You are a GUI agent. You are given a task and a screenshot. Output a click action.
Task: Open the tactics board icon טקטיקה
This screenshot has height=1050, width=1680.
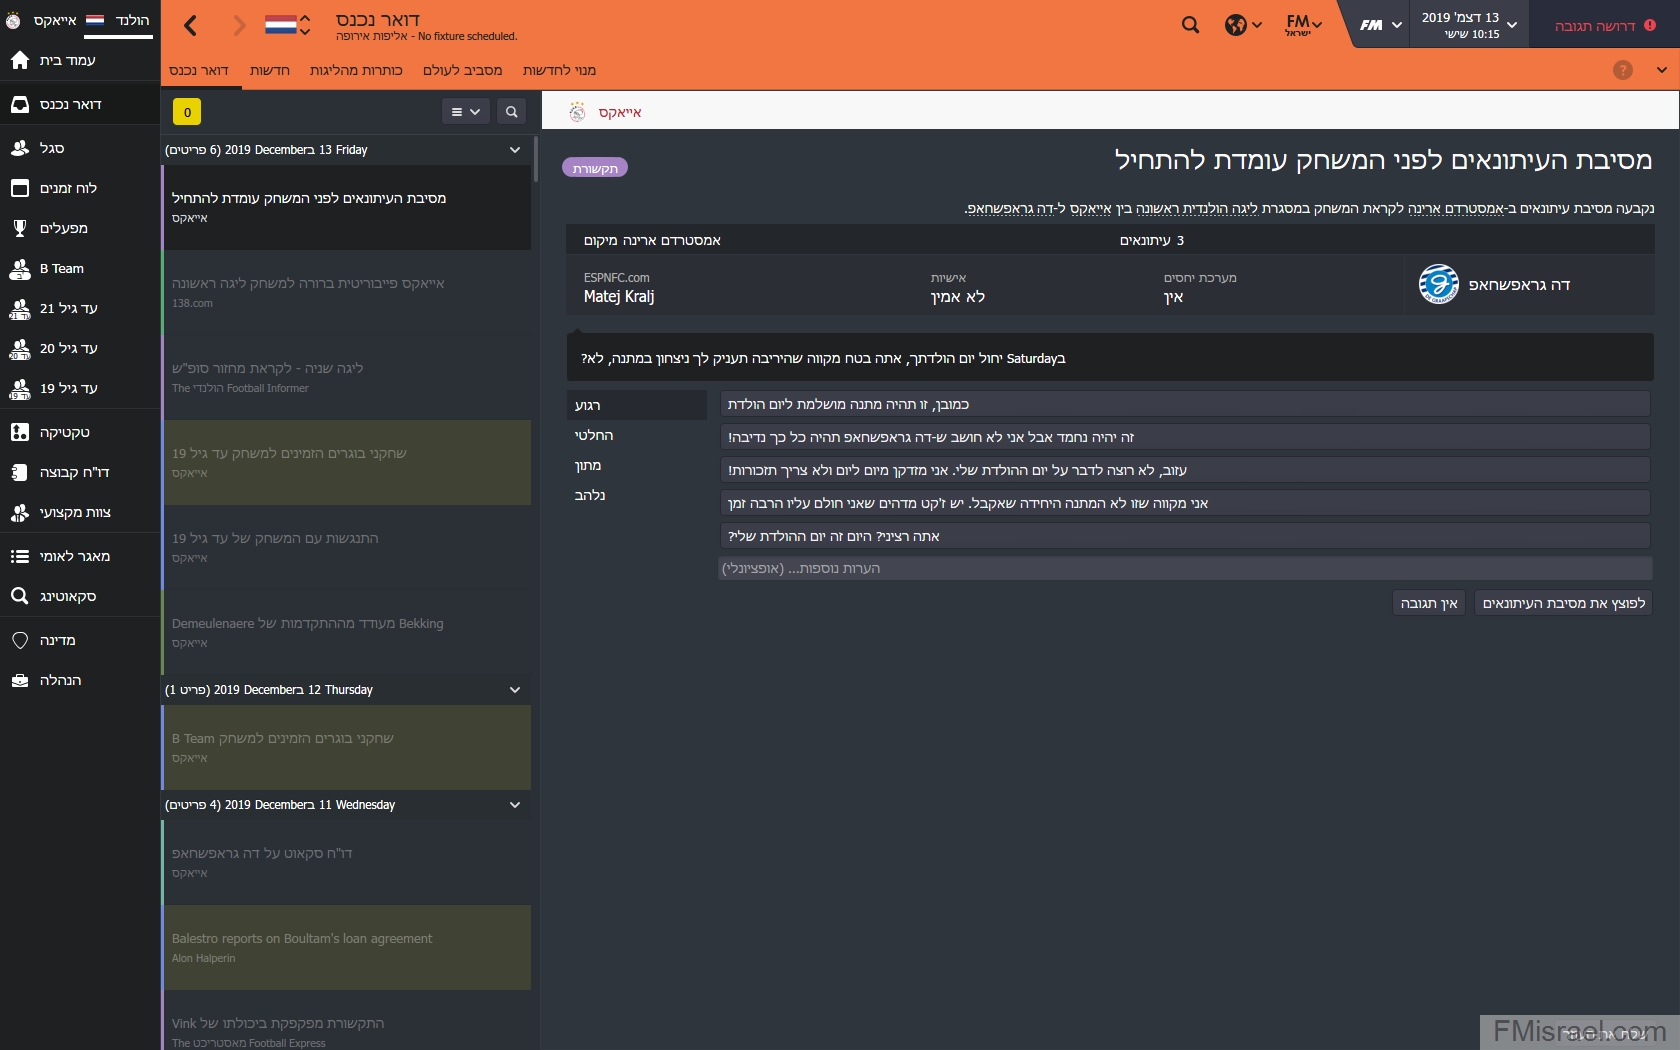pos(20,432)
